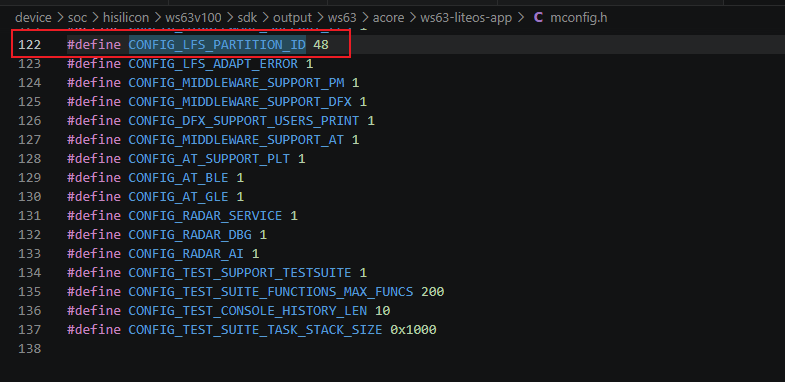Click CONFIG_RADAR_AI macro name

[186, 254]
